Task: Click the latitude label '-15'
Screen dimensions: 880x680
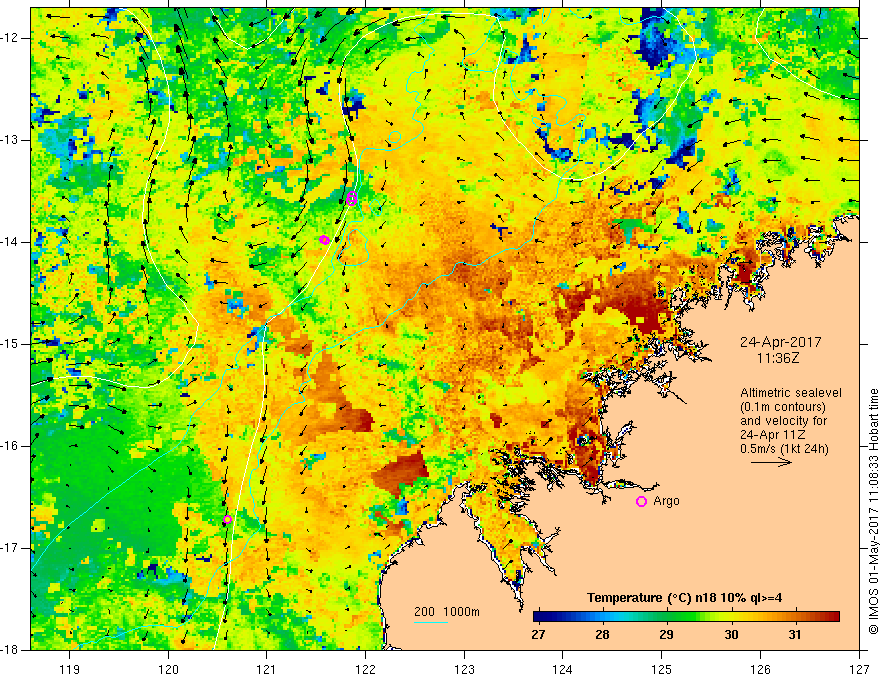Action: (x=11, y=344)
